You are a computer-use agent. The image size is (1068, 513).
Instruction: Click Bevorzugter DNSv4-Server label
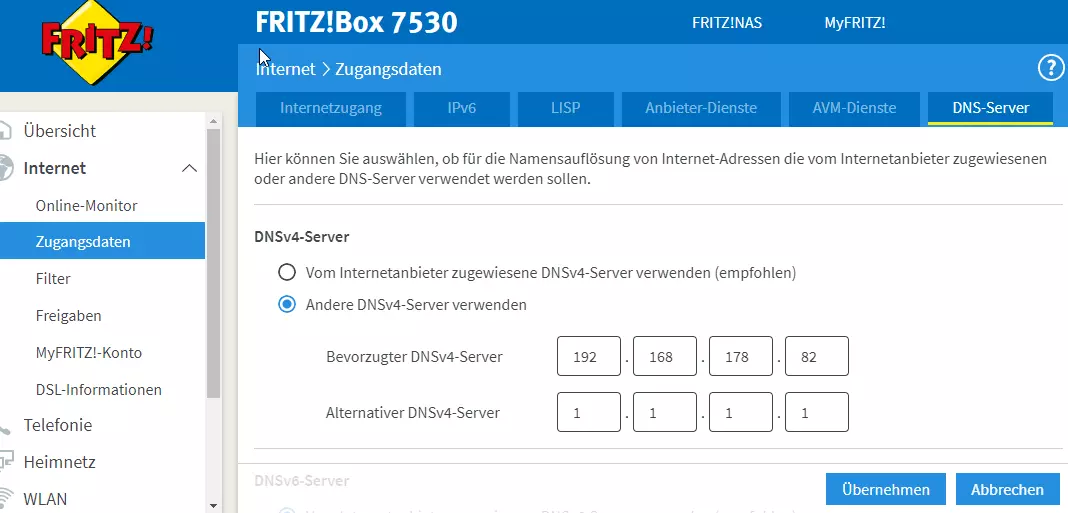click(x=414, y=356)
